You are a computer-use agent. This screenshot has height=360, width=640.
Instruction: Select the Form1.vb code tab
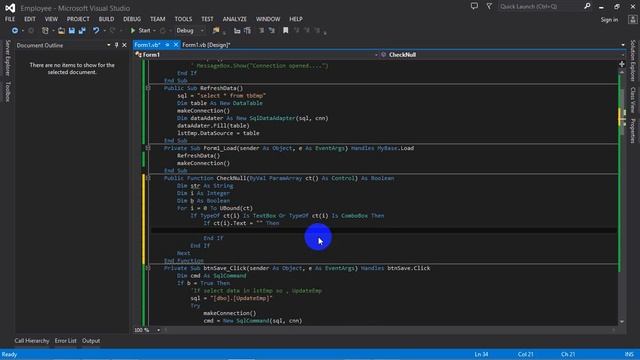click(147, 45)
